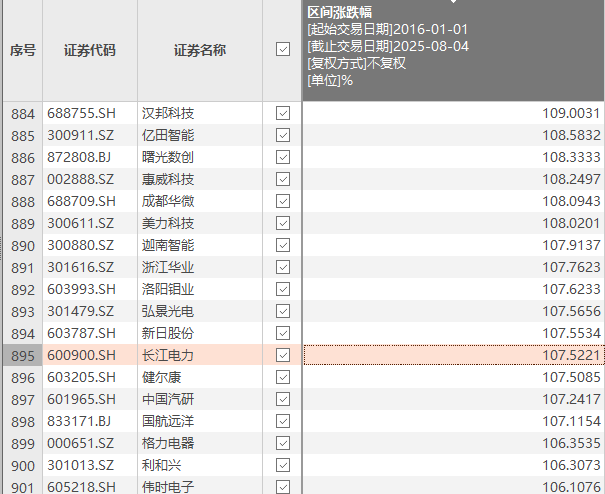Click security name 中国汽研
Viewport: 605px width, 494px height.
[168, 399]
